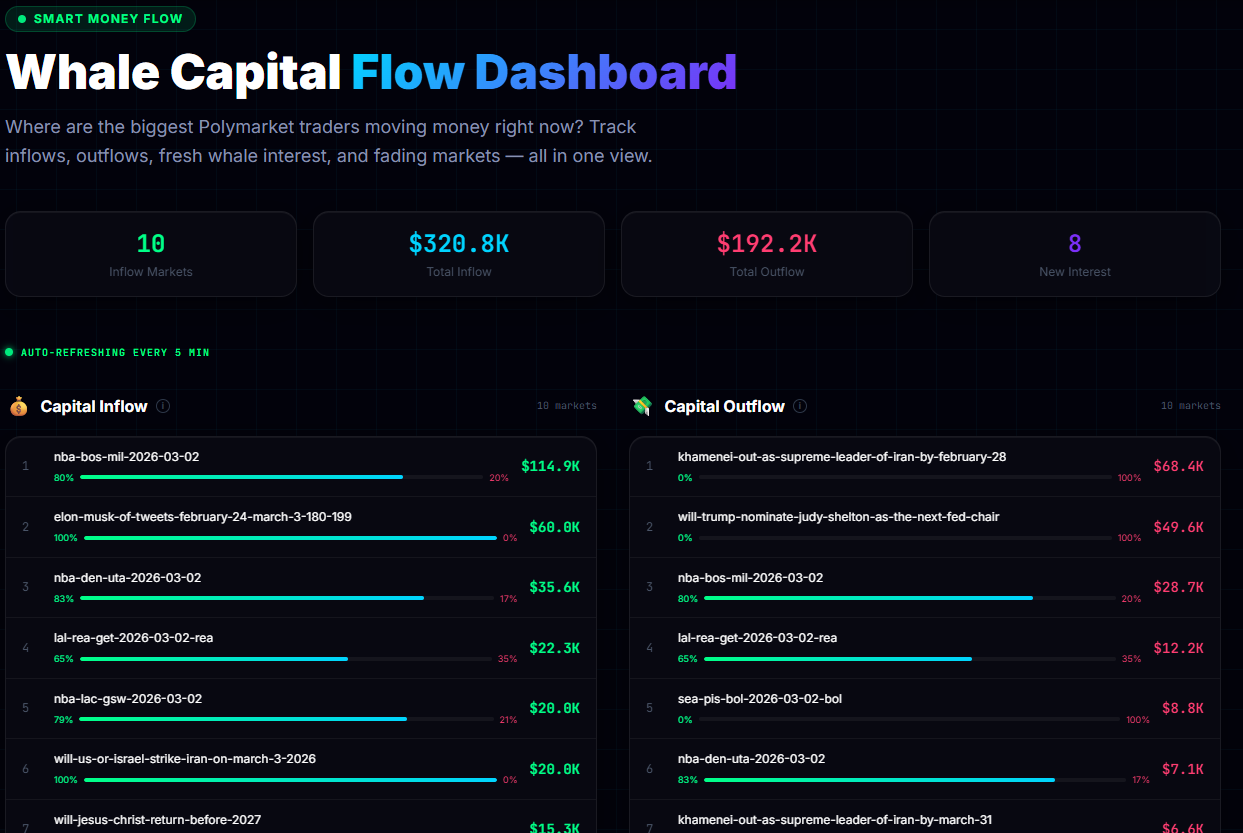Open nba-bos-mil-2026-03-02 in Capital Inflow list
This screenshot has width=1243, height=833.
tap(301, 466)
